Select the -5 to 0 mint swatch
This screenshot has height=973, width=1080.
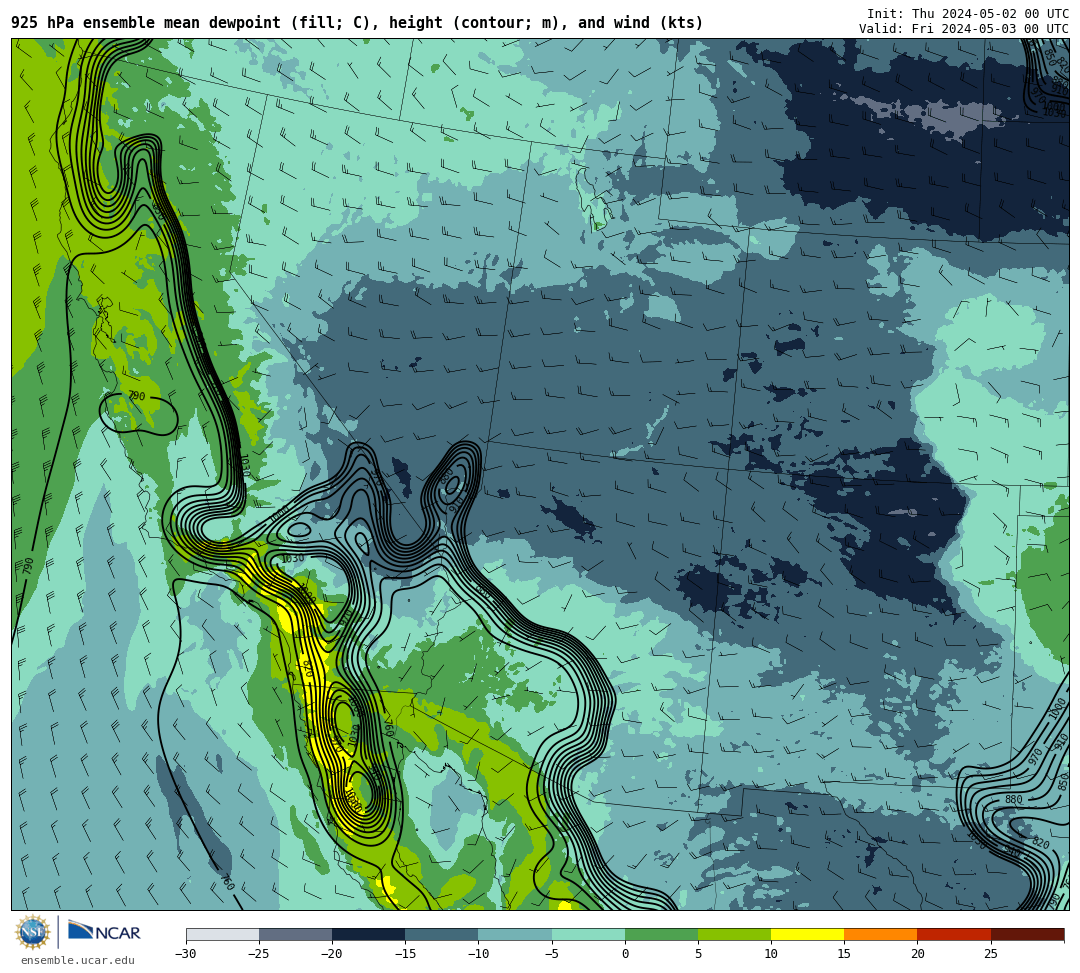click(x=588, y=934)
